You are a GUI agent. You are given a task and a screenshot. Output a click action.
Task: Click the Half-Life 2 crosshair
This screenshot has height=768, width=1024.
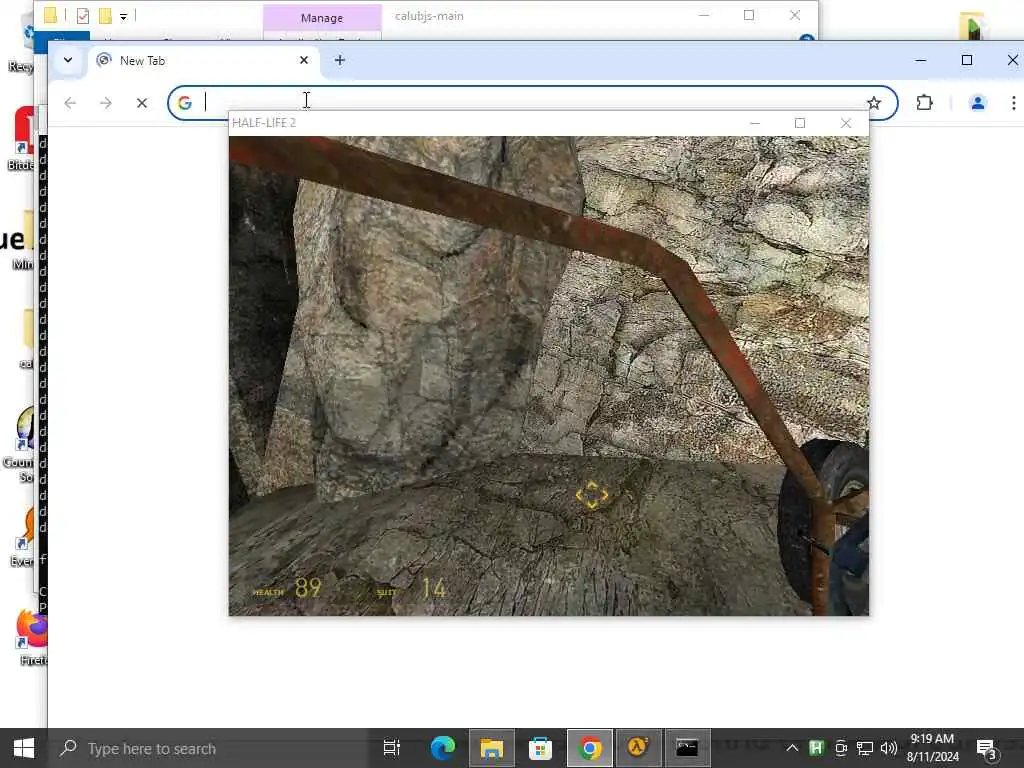pyautogui.click(x=592, y=495)
